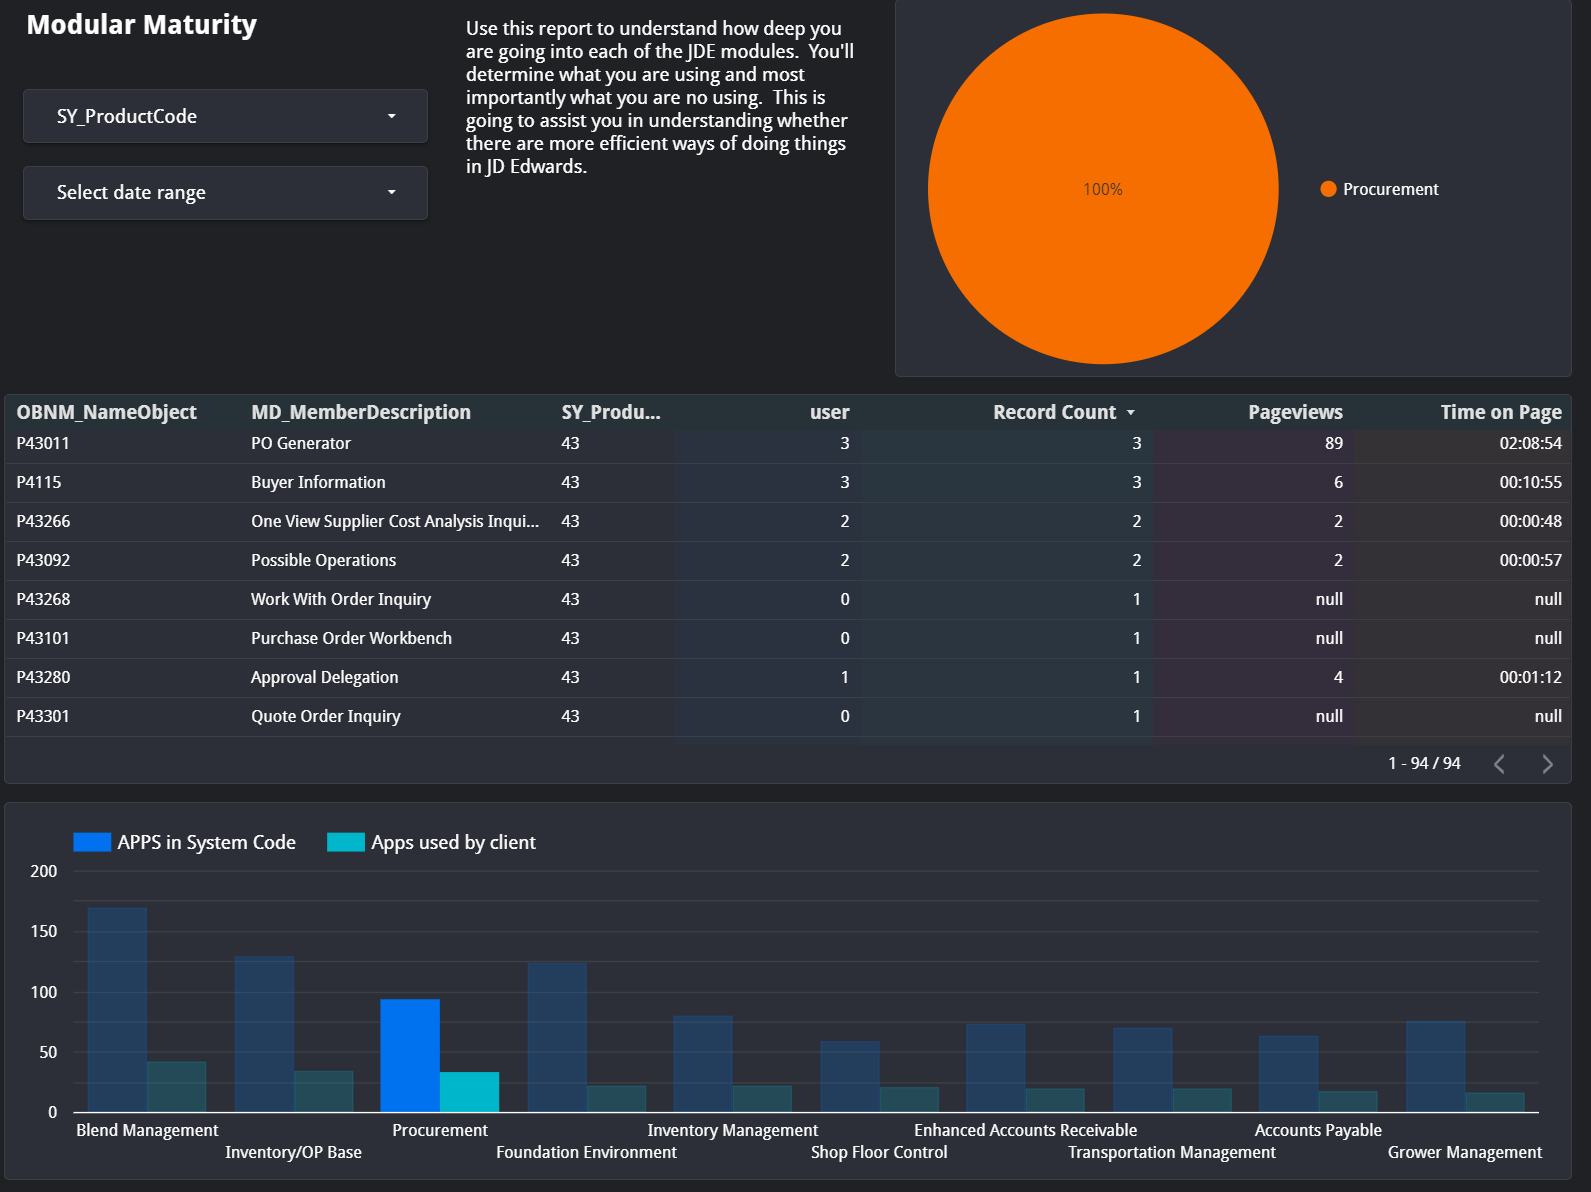Click the P4115 table cell

tap(39, 482)
